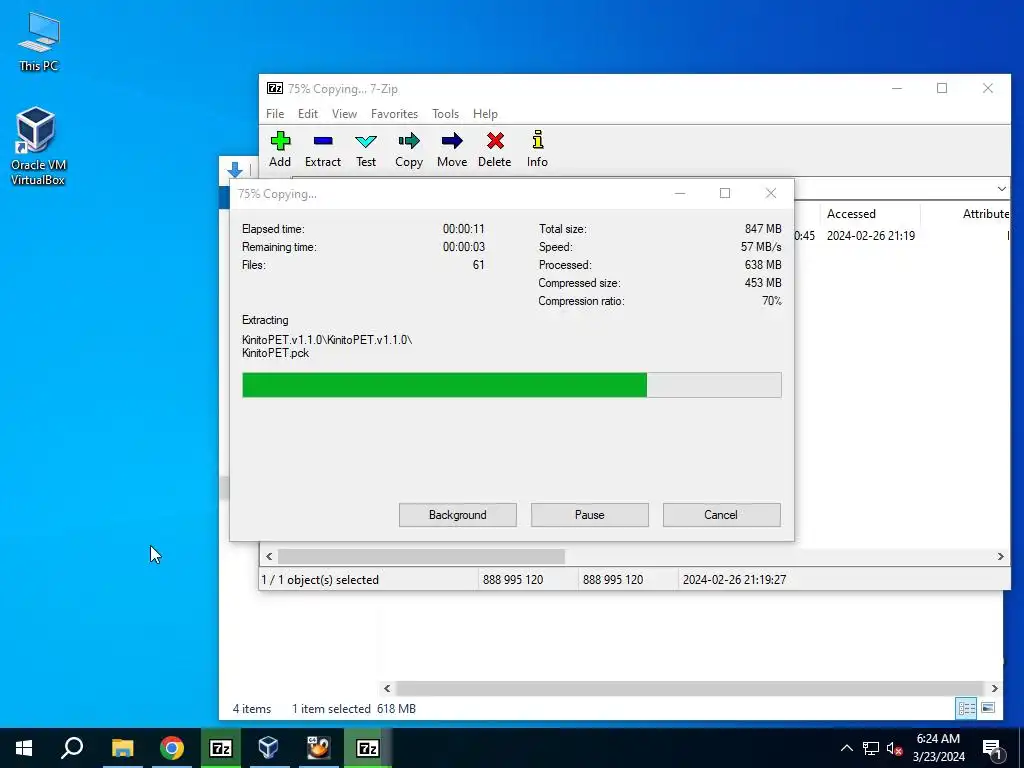Open network status tray icon
Viewport: 1024px width, 768px height.
871,748
